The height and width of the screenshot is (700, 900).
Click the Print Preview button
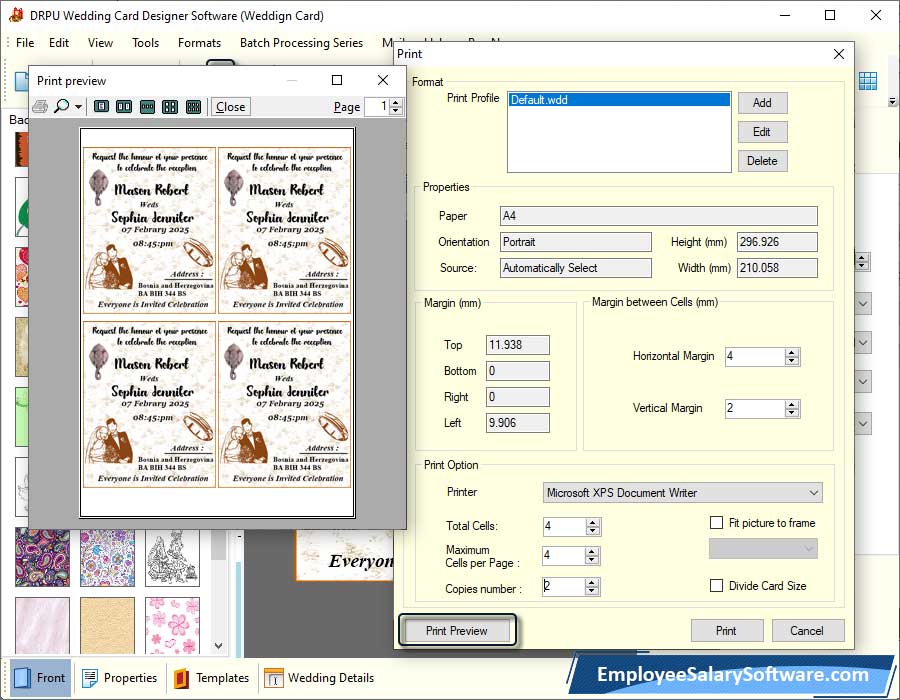(x=457, y=631)
